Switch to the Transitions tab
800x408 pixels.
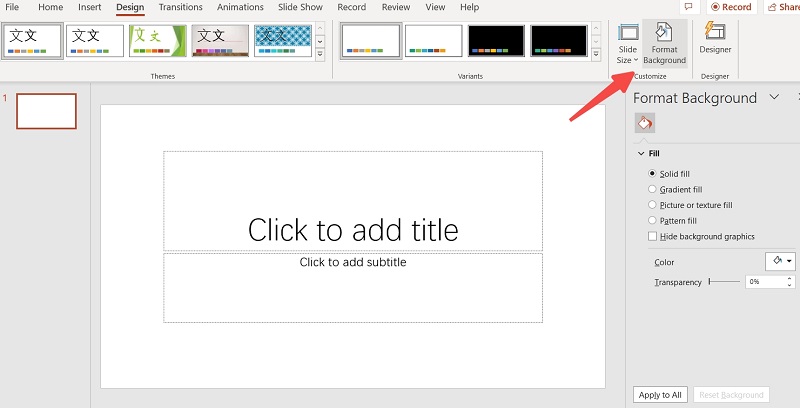pyautogui.click(x=180, y=7)
